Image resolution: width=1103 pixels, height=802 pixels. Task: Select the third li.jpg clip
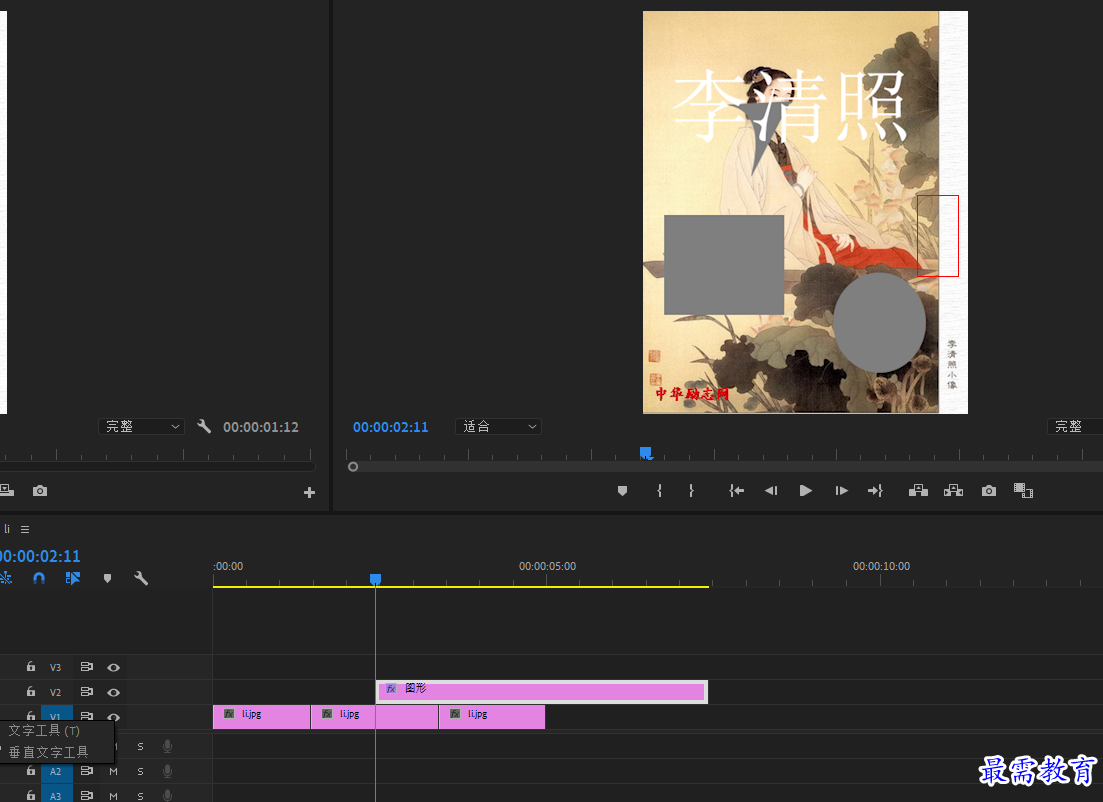pyautogui.click(x=492, y=717)
